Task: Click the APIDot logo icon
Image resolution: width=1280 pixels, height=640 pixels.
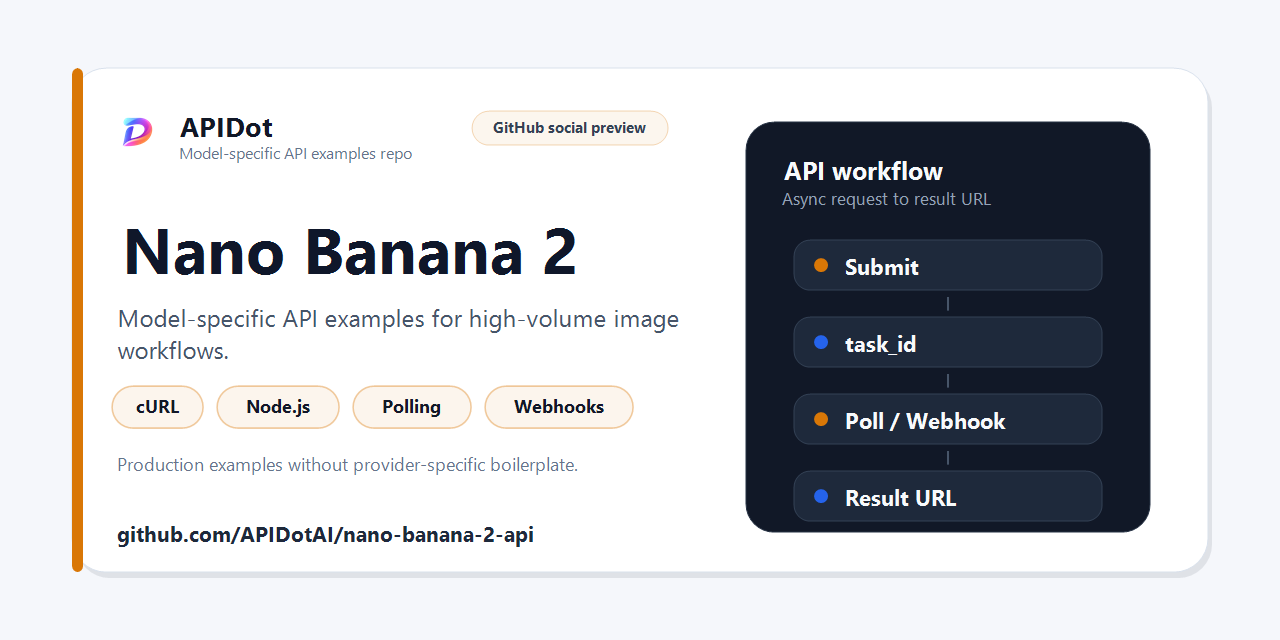Action: (137, 132)
